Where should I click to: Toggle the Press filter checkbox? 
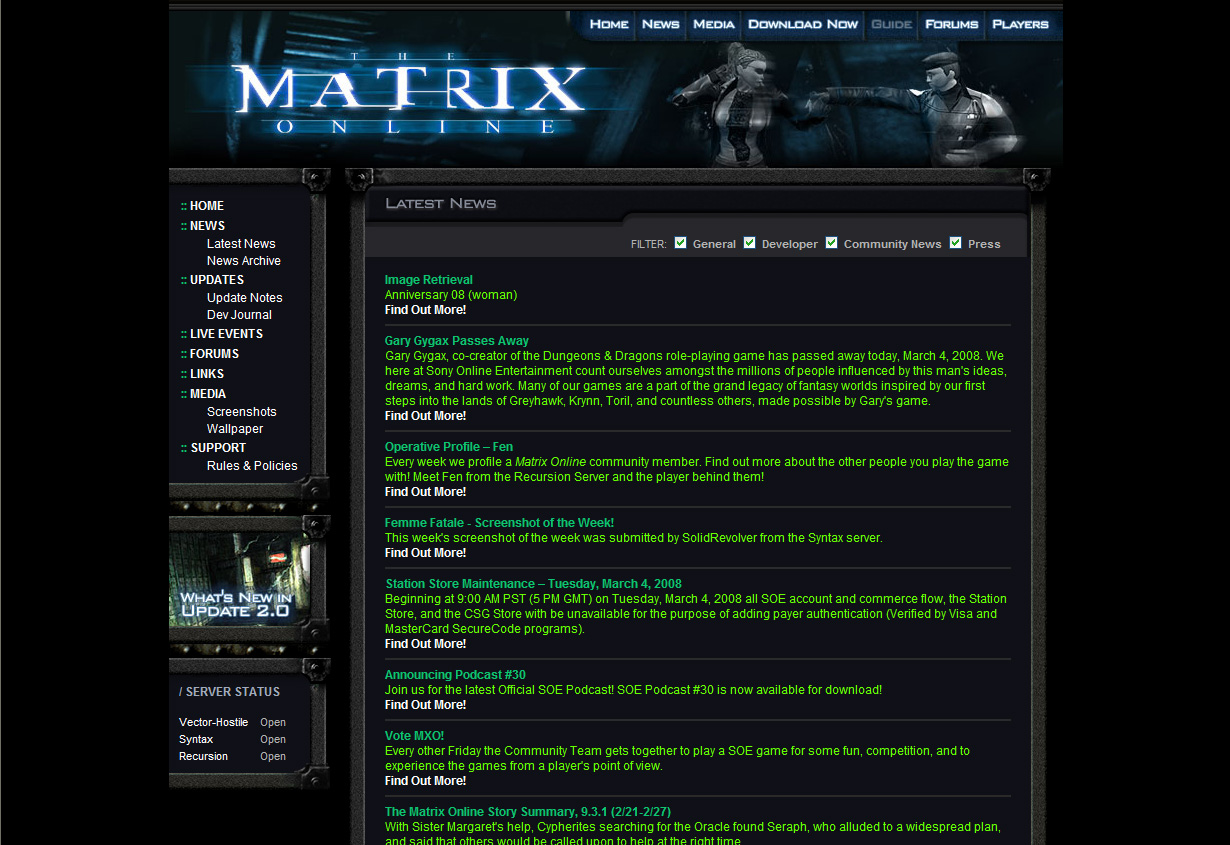(x=956, y=243)
